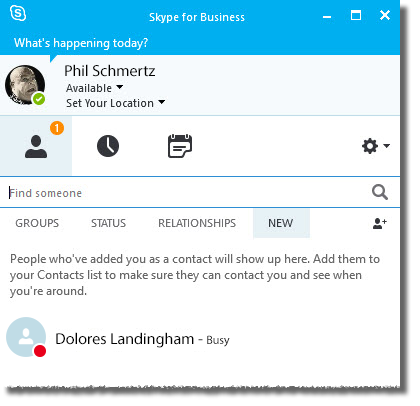Open the Meetings calendar icon
This screenshot has width=420, height=406.
[180, 146]
